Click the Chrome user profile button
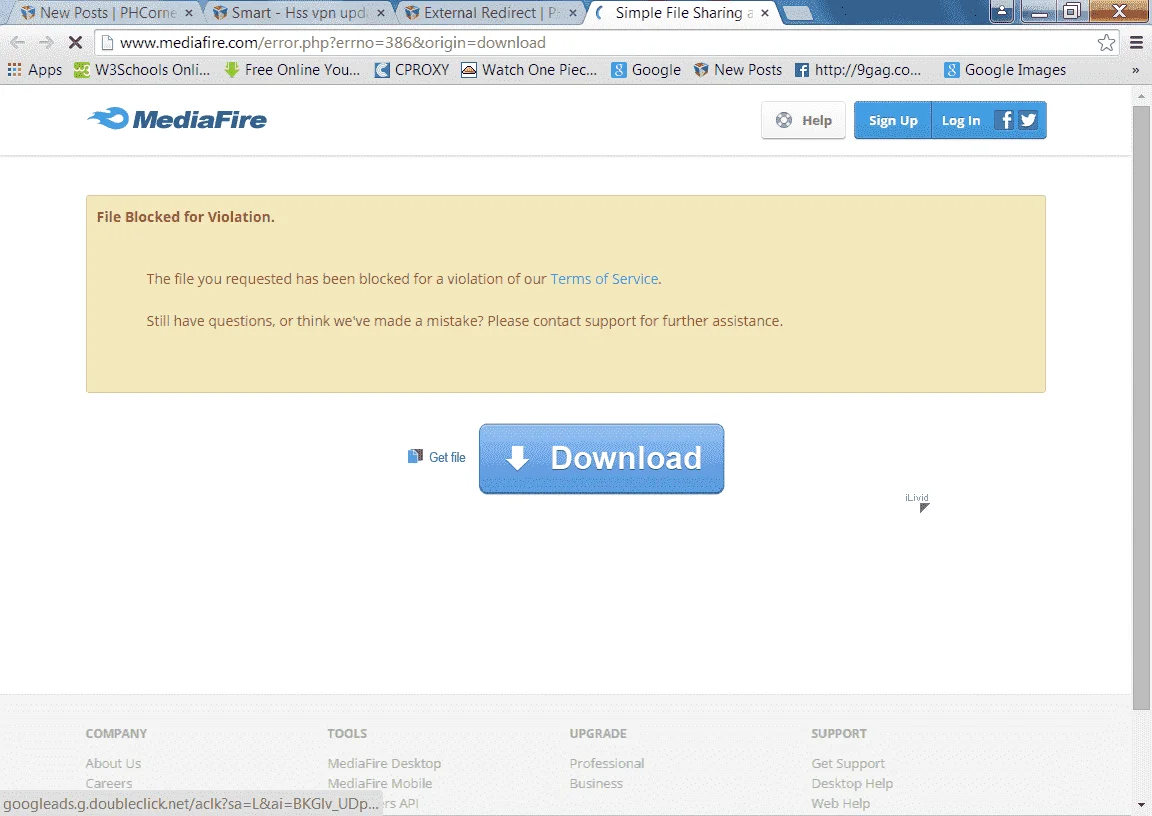The image size is (1152, 816). pos(1001,12)
